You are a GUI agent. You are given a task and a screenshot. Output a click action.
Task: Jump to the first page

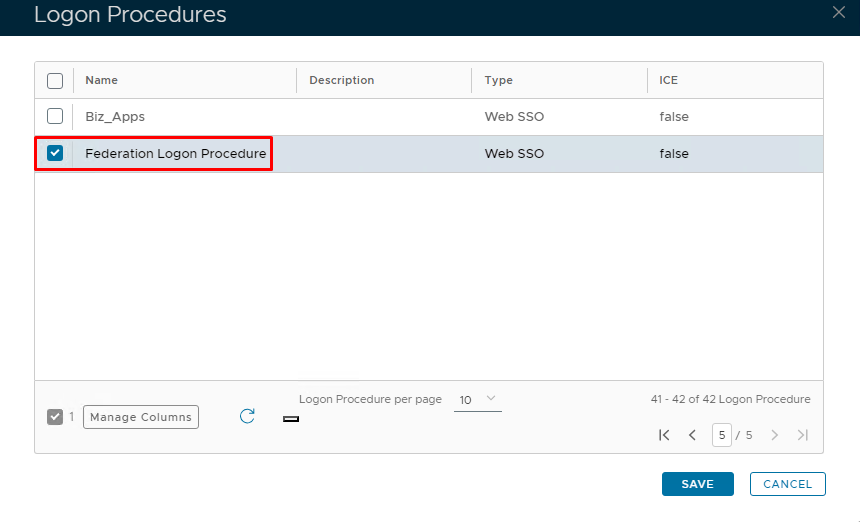(664, 435)
